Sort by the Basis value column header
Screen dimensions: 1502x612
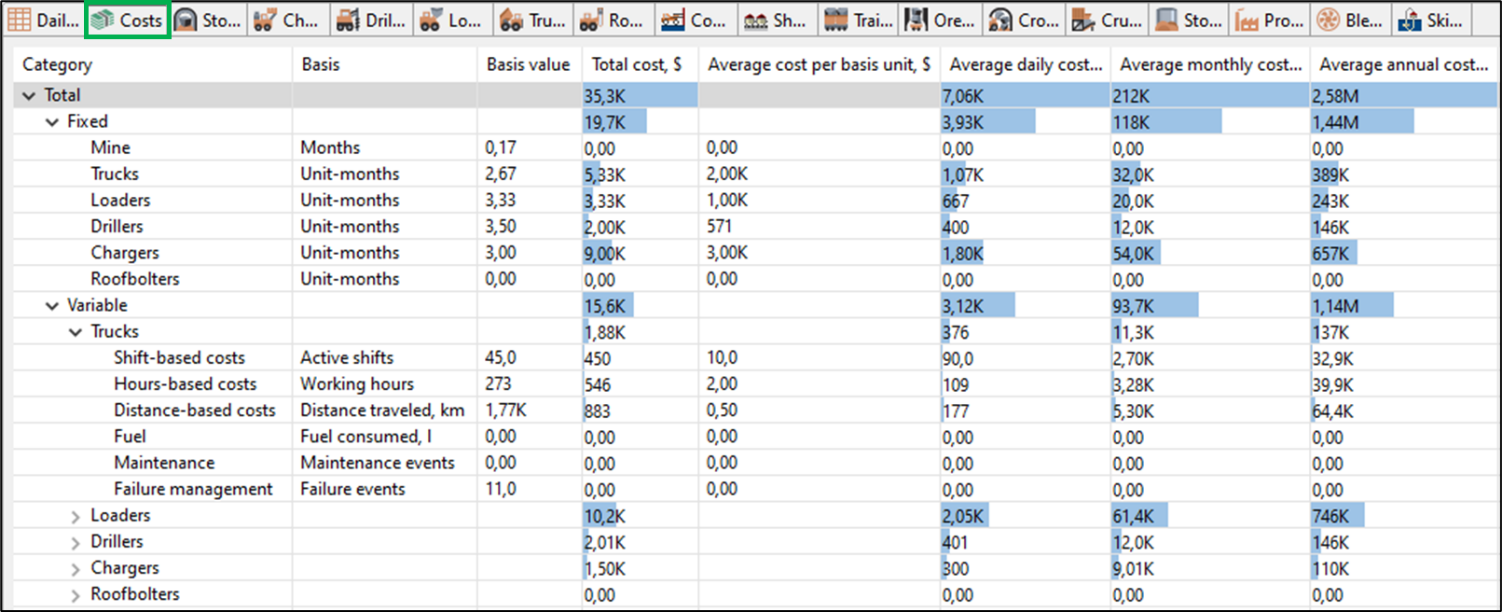529,65
